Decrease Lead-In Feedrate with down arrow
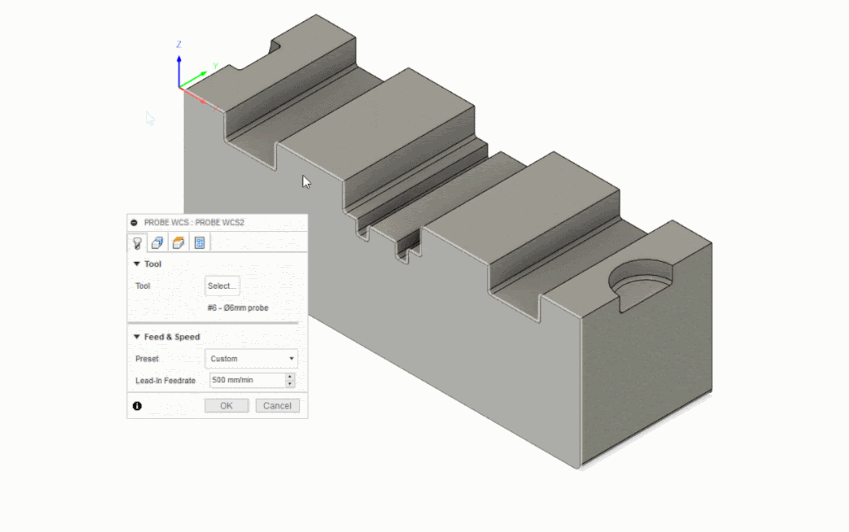The image size is (849, 532). [x=290, y=384]
